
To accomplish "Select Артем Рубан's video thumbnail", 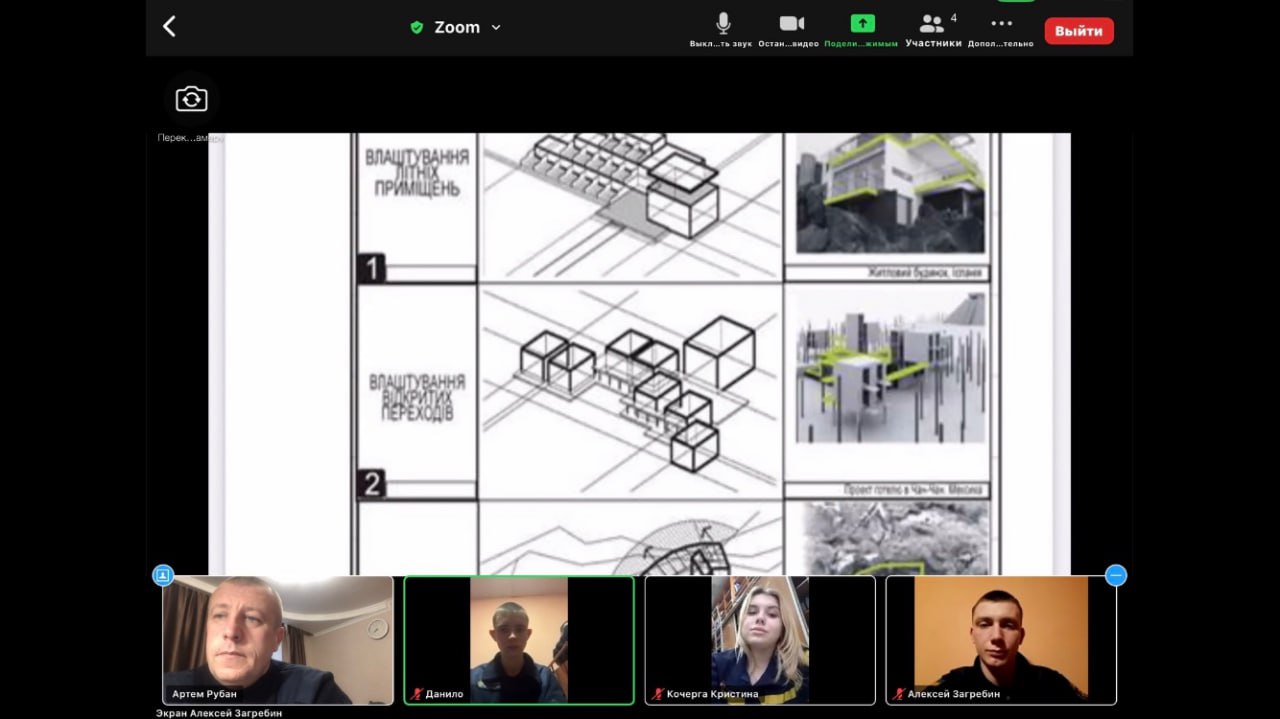I will click(278, 640).
